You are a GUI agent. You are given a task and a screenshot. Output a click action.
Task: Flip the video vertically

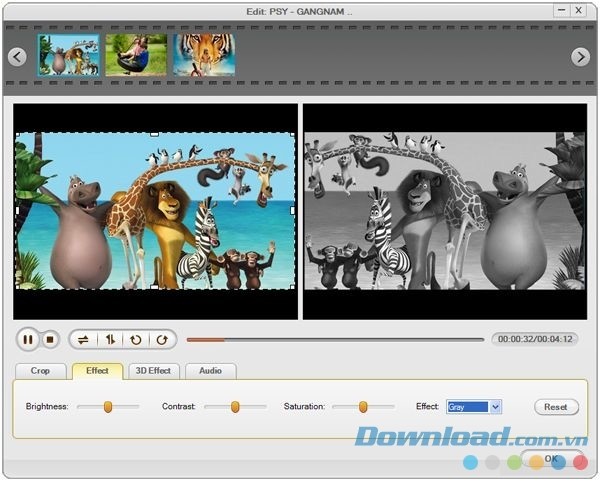(110, 340)
